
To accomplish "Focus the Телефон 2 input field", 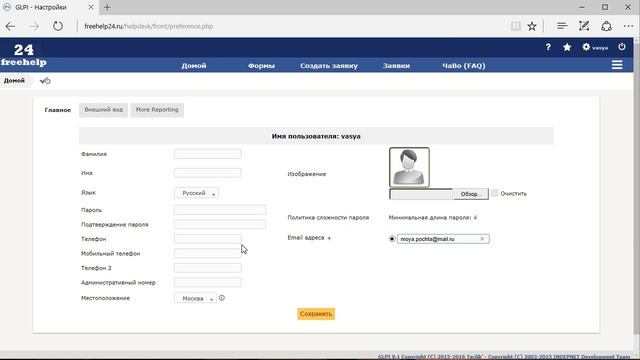I will (x=207, y=268).
